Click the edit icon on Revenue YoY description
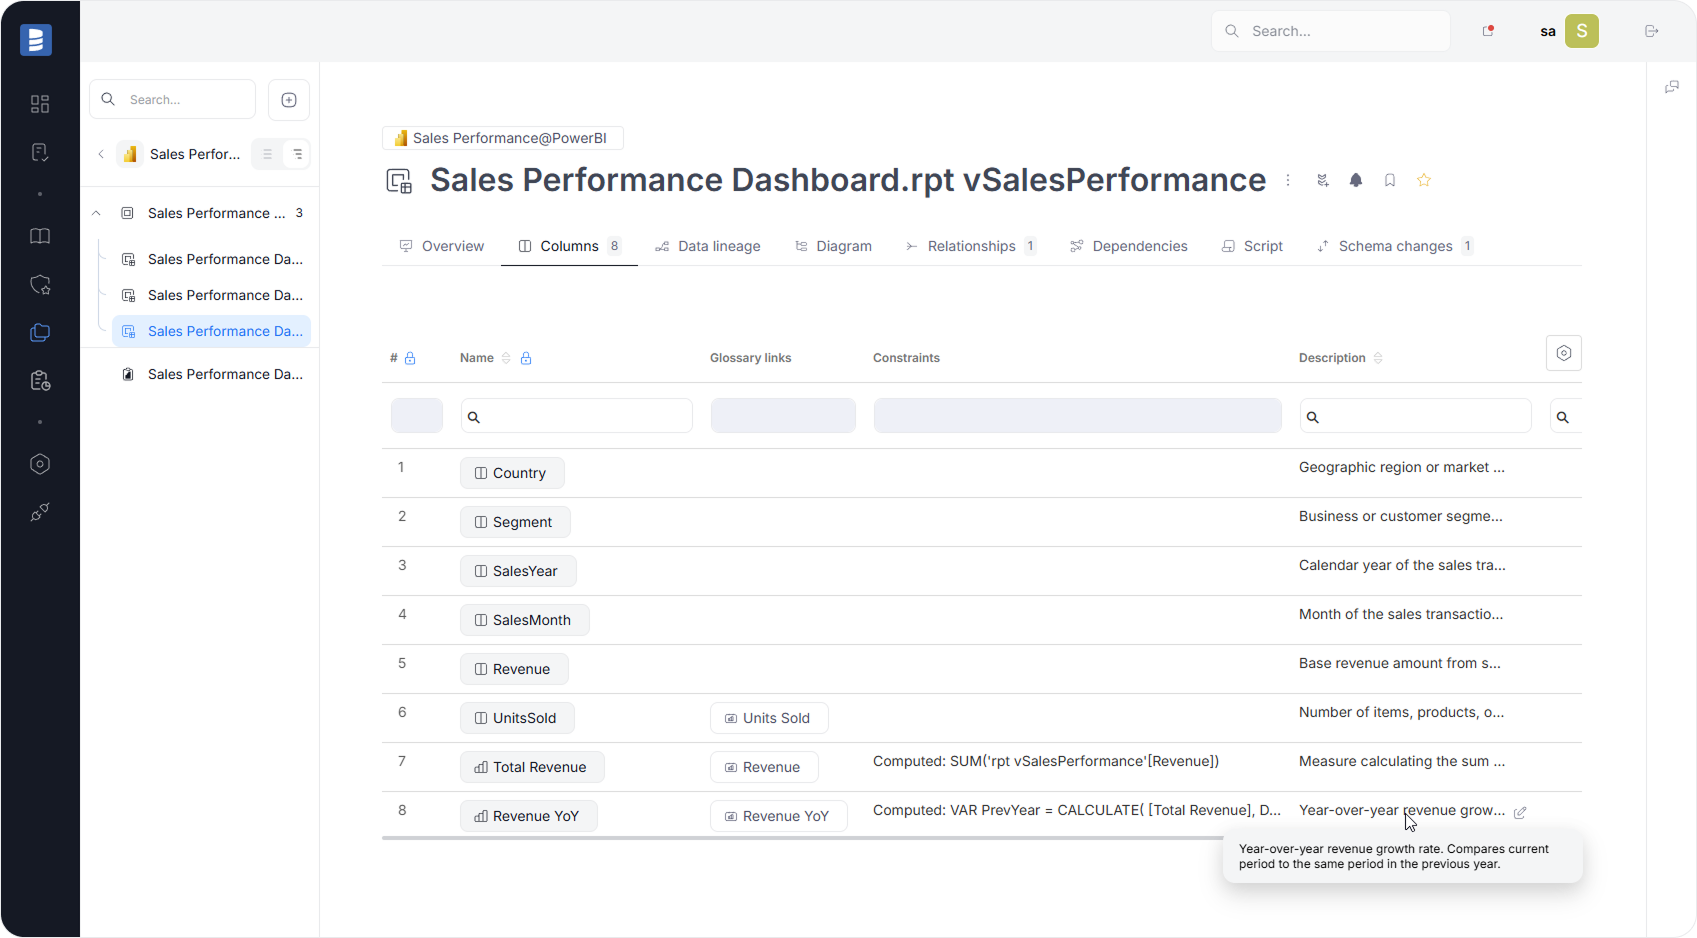This screenshot has width=1697, height=938. click(1520, 812)
